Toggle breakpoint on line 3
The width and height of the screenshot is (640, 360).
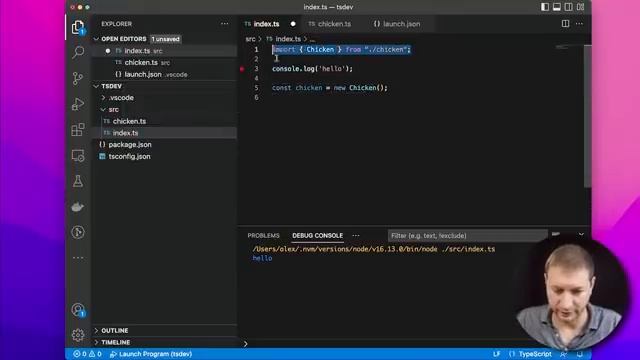242,69
